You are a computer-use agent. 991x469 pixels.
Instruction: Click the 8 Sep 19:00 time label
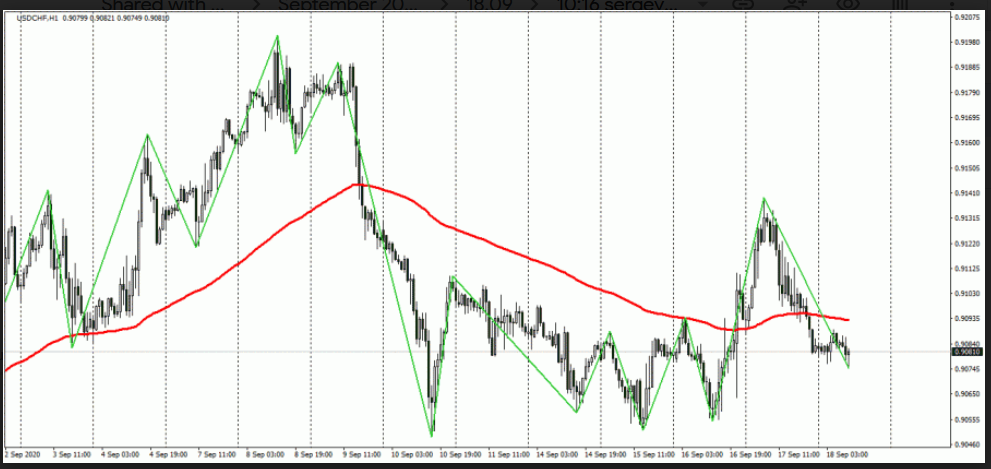[311, 454]
